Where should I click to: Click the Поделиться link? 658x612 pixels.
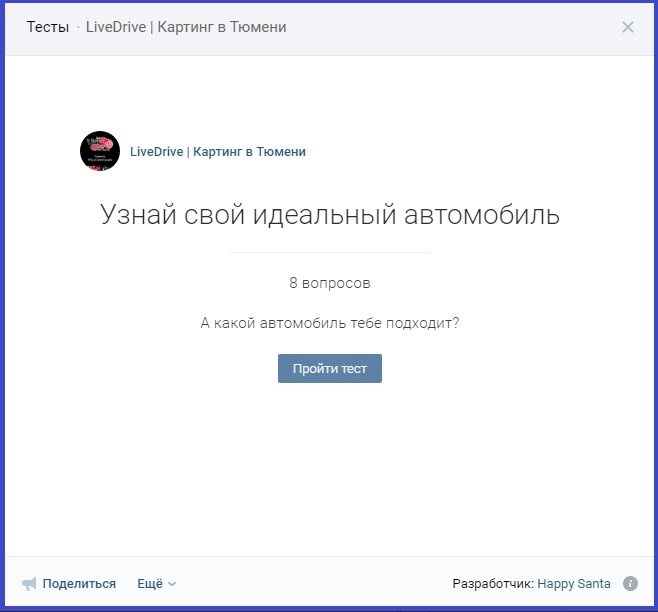[79, 584]
